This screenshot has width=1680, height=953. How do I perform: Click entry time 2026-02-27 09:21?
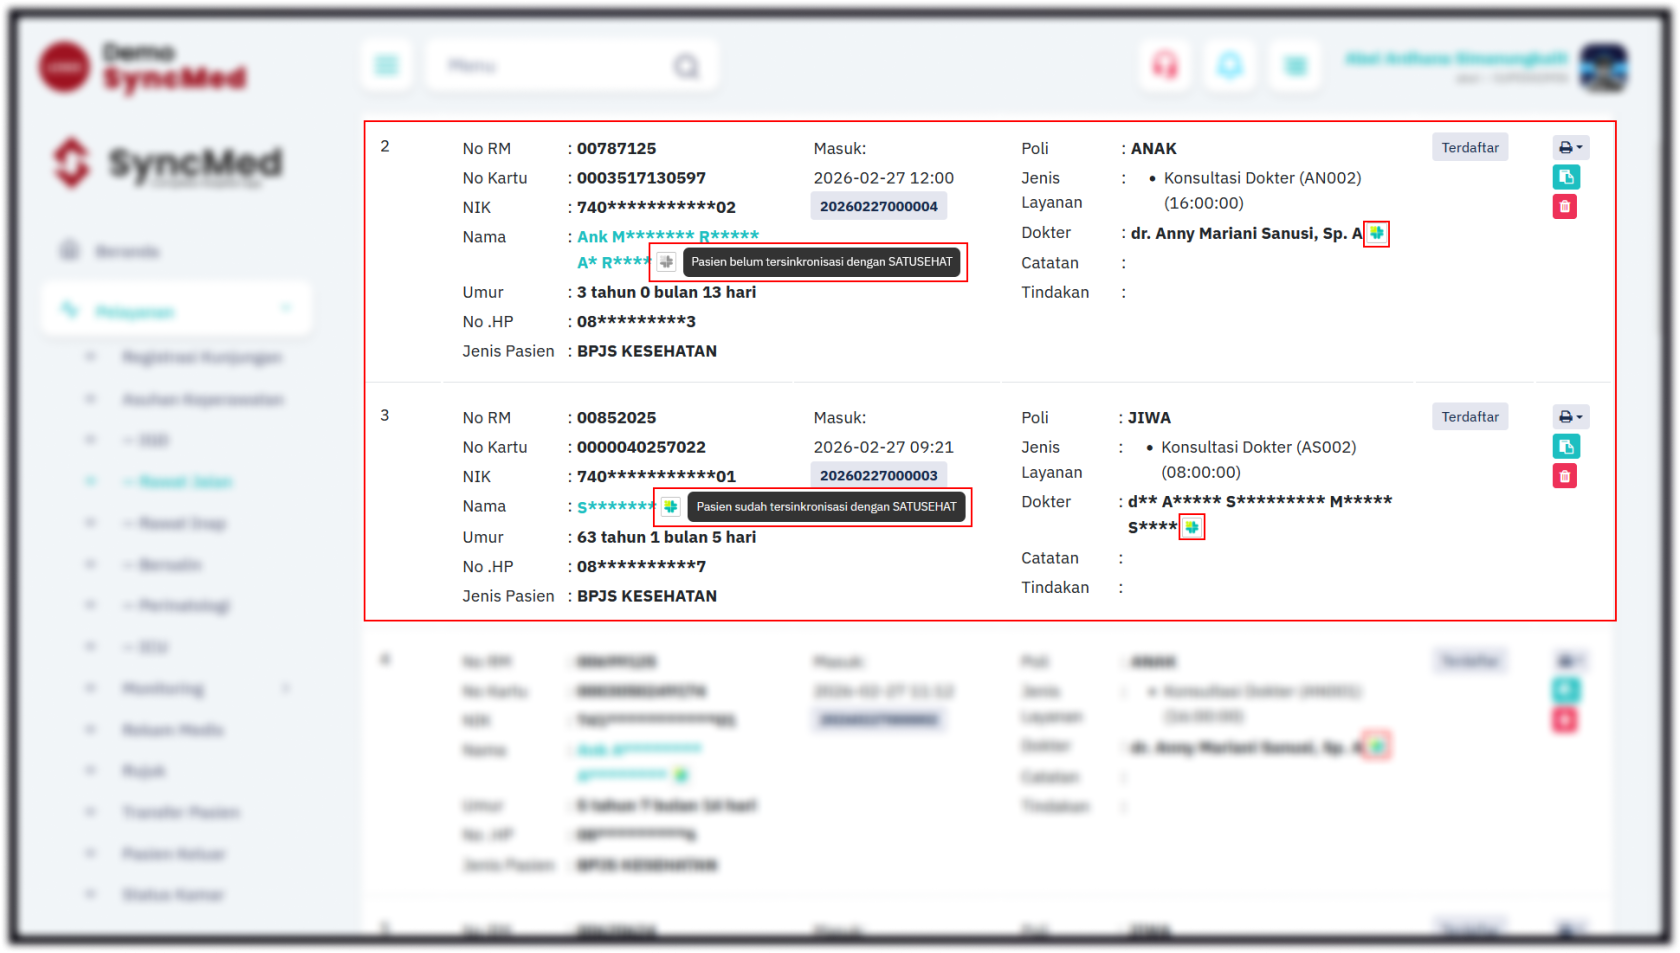click(x=884, y=447)
